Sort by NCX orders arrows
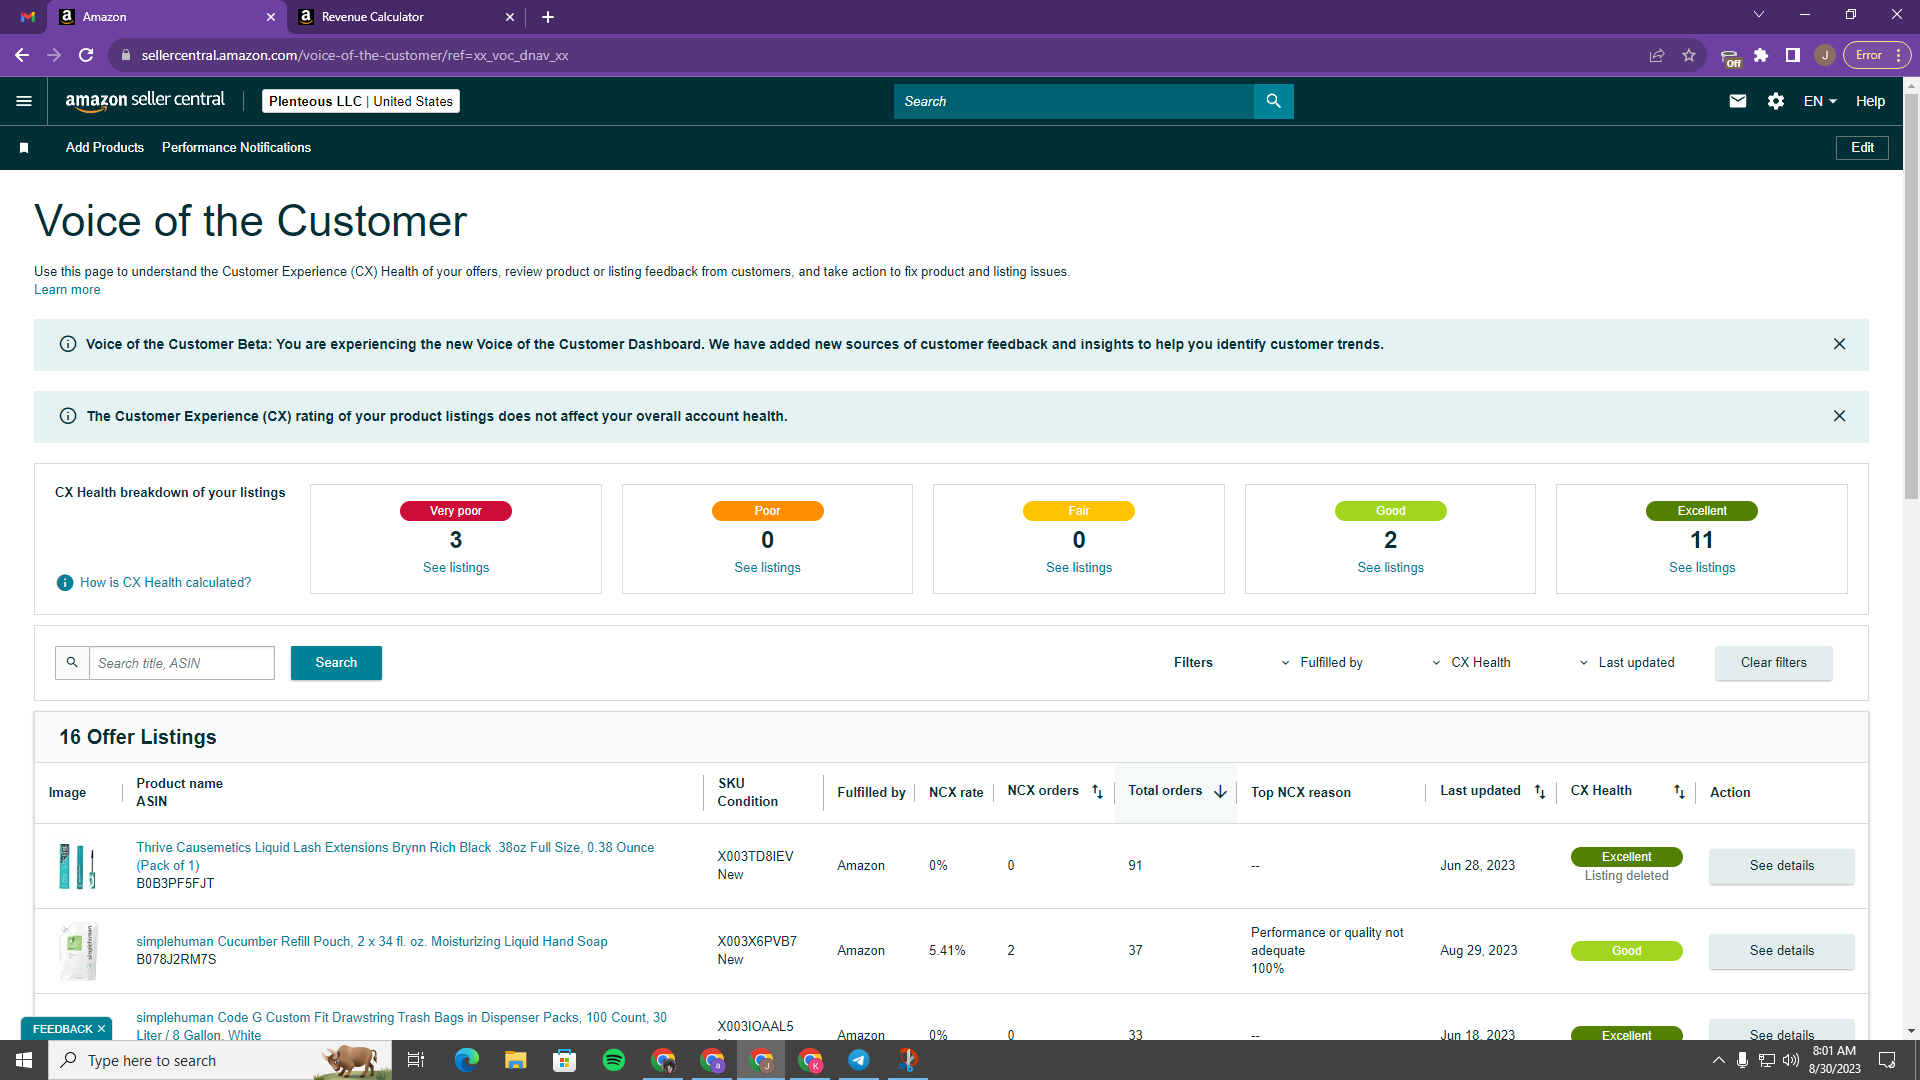The width and height of the screenshot is (1920, 1080). (x=1097, y=792)
